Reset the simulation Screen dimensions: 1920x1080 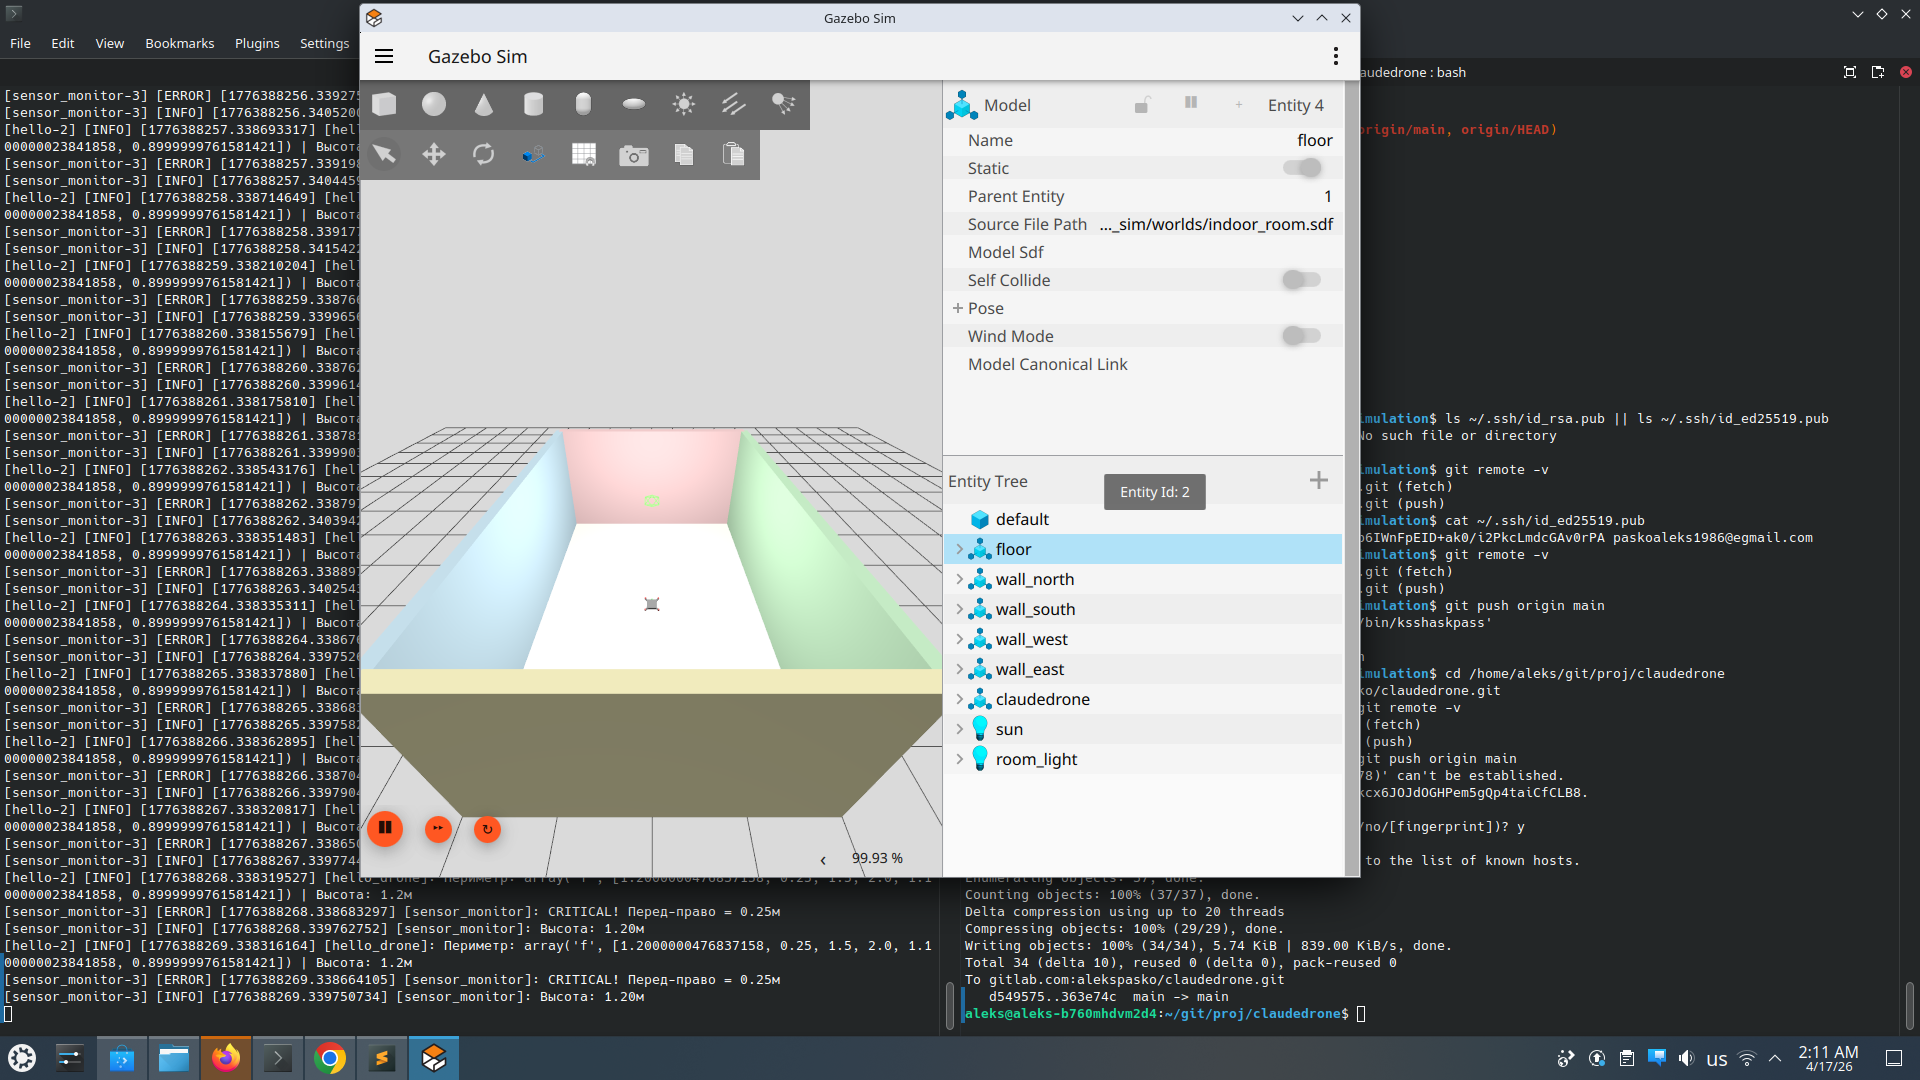[487, 829]
